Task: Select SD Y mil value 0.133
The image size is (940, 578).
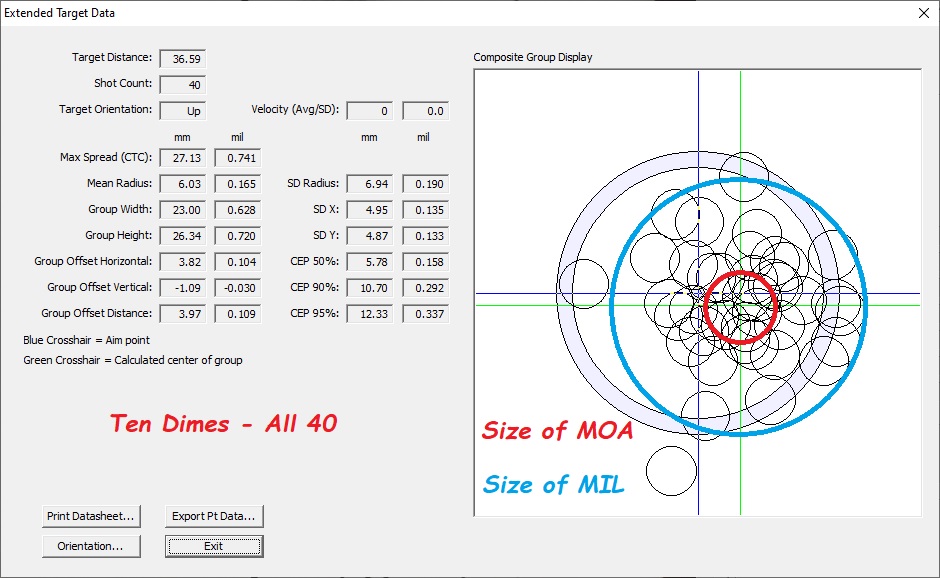Action: [426, 236]
